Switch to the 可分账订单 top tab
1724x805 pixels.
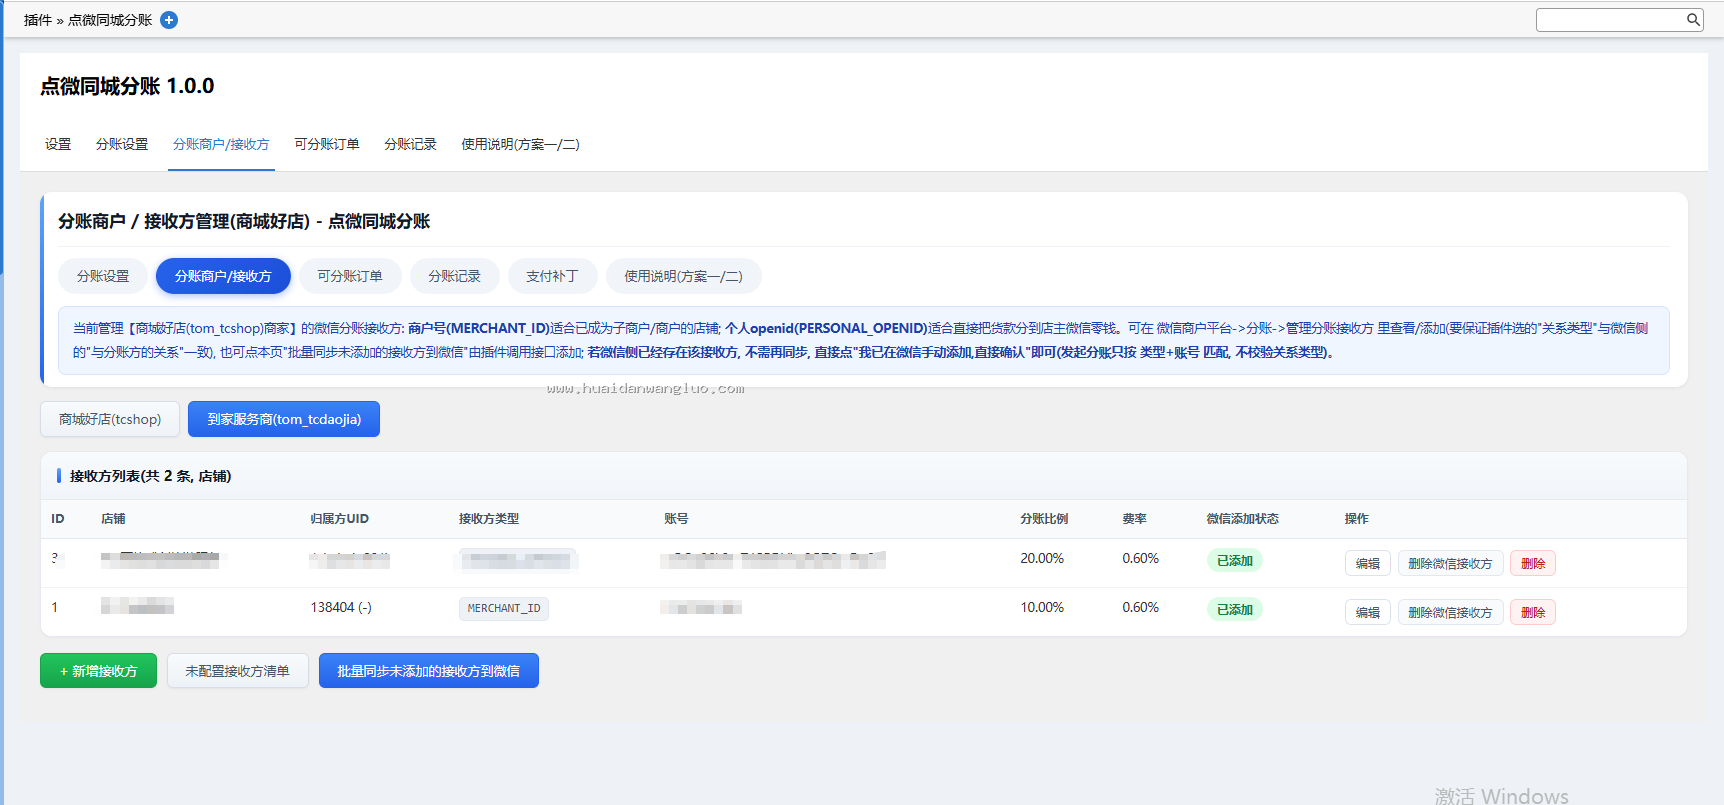(327, 144)
